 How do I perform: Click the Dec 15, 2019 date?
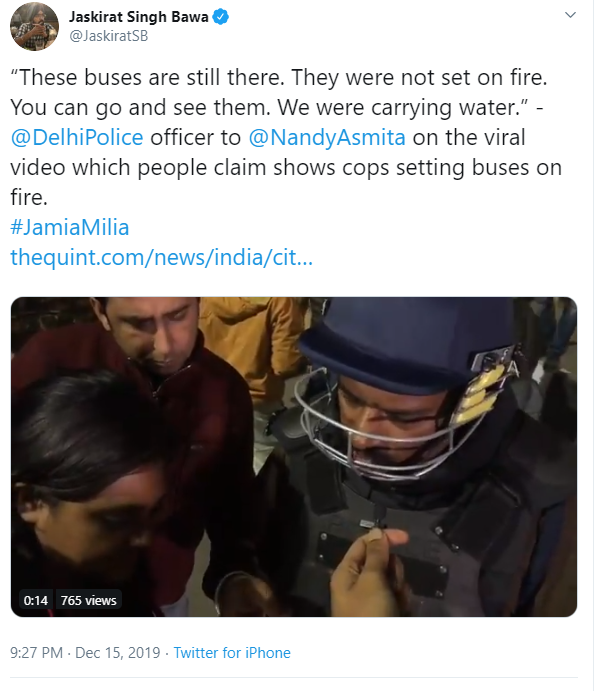click(118, 653)
